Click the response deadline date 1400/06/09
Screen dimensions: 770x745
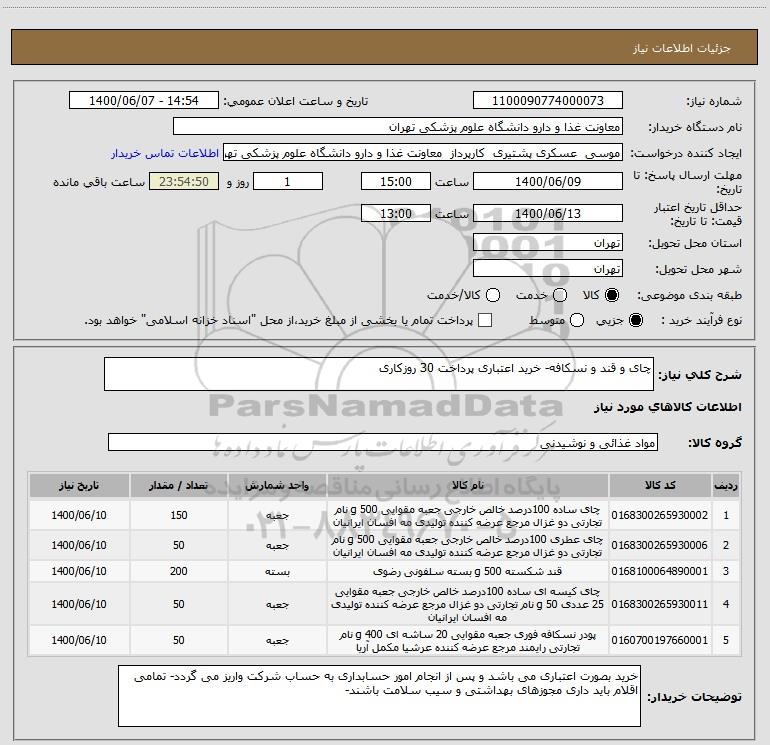click(548, 181)
